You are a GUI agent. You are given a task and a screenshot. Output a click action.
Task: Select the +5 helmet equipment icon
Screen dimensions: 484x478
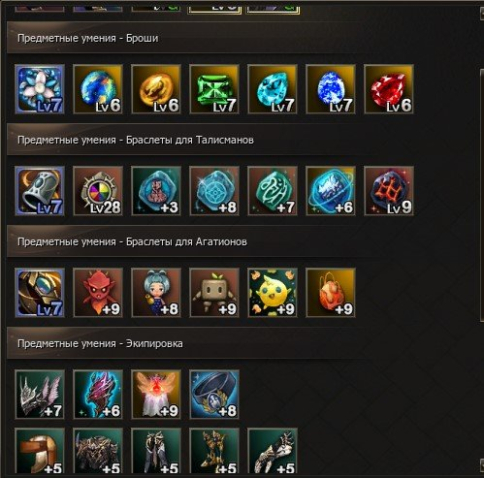coord(40,451)
